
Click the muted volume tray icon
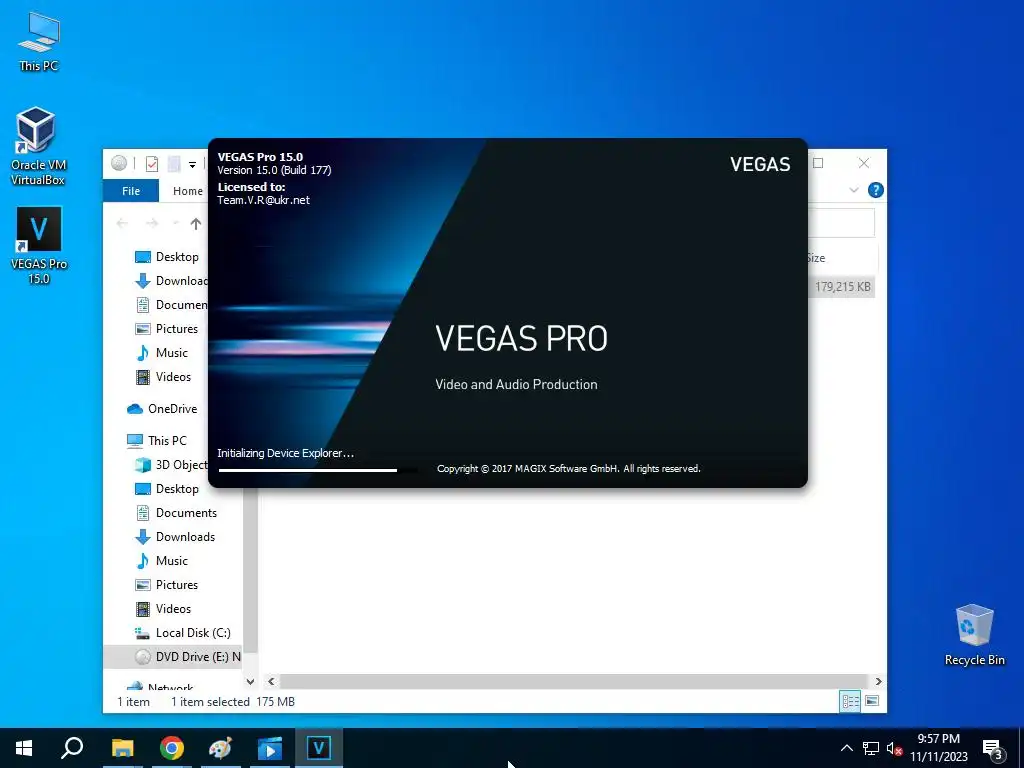[x=894, y=748]
